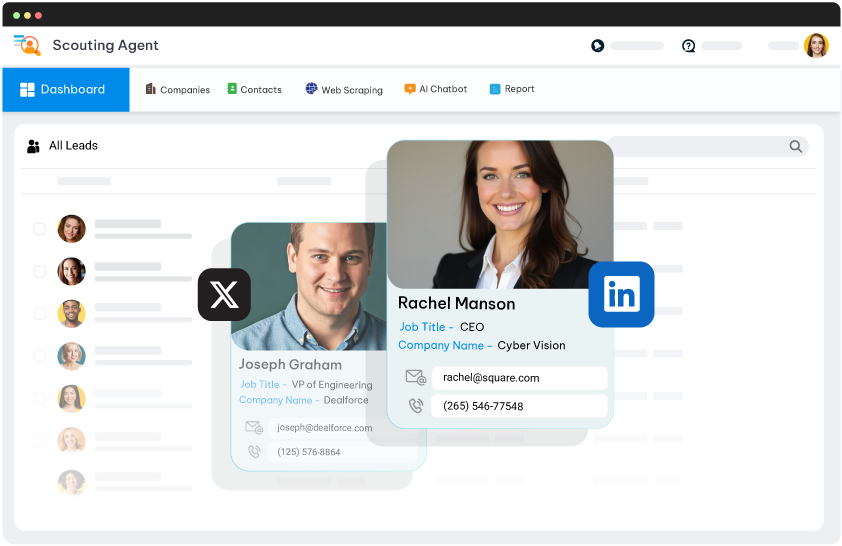The image size is (842, 546).
Task: Go to the Web Scraping tab
Action: tap(344, 89)
